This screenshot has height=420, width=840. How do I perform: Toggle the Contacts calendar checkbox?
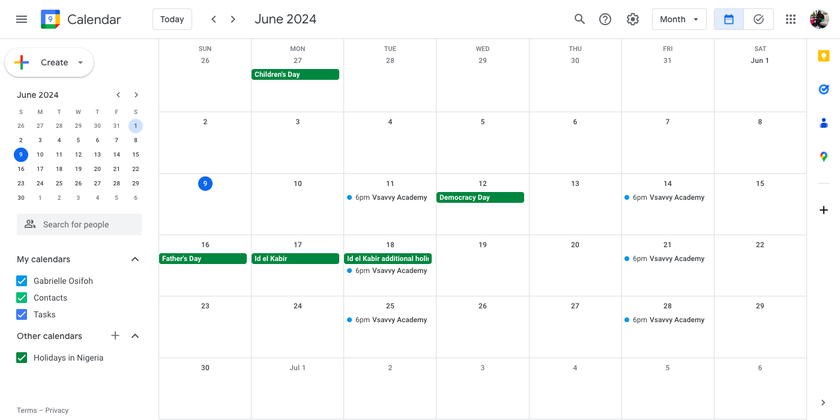click(22, 298)
